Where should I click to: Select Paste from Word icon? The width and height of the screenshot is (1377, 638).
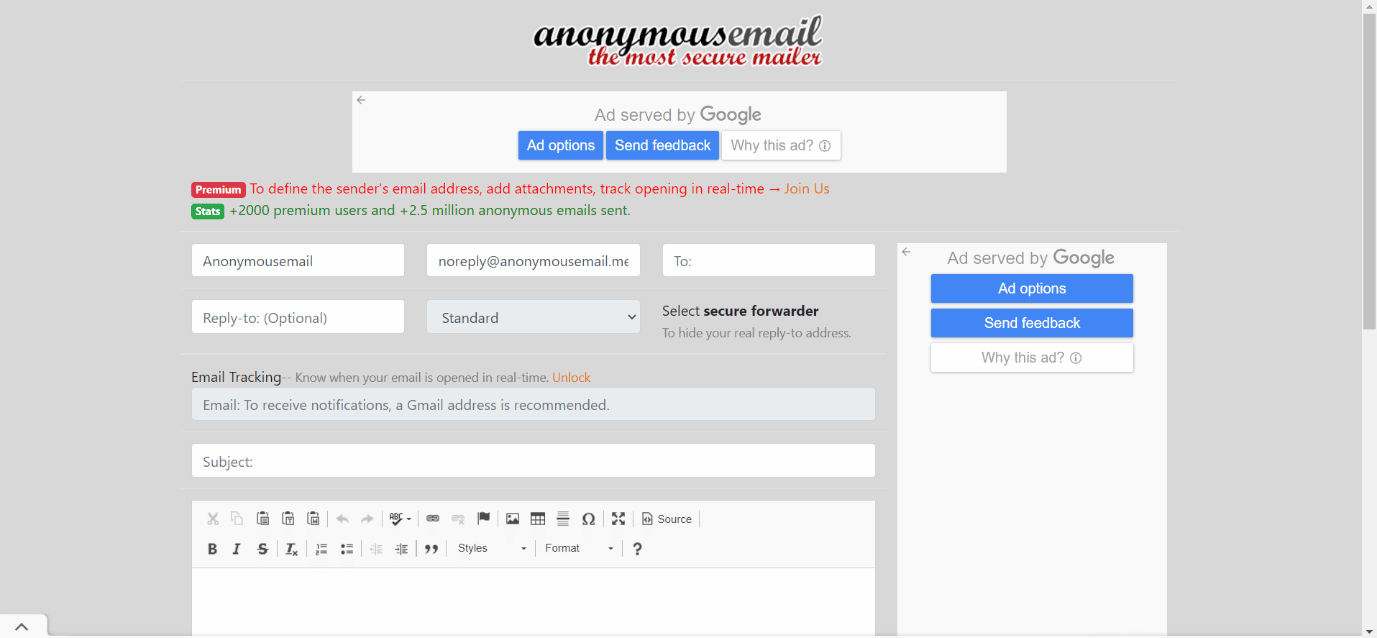tap(312, 519)
